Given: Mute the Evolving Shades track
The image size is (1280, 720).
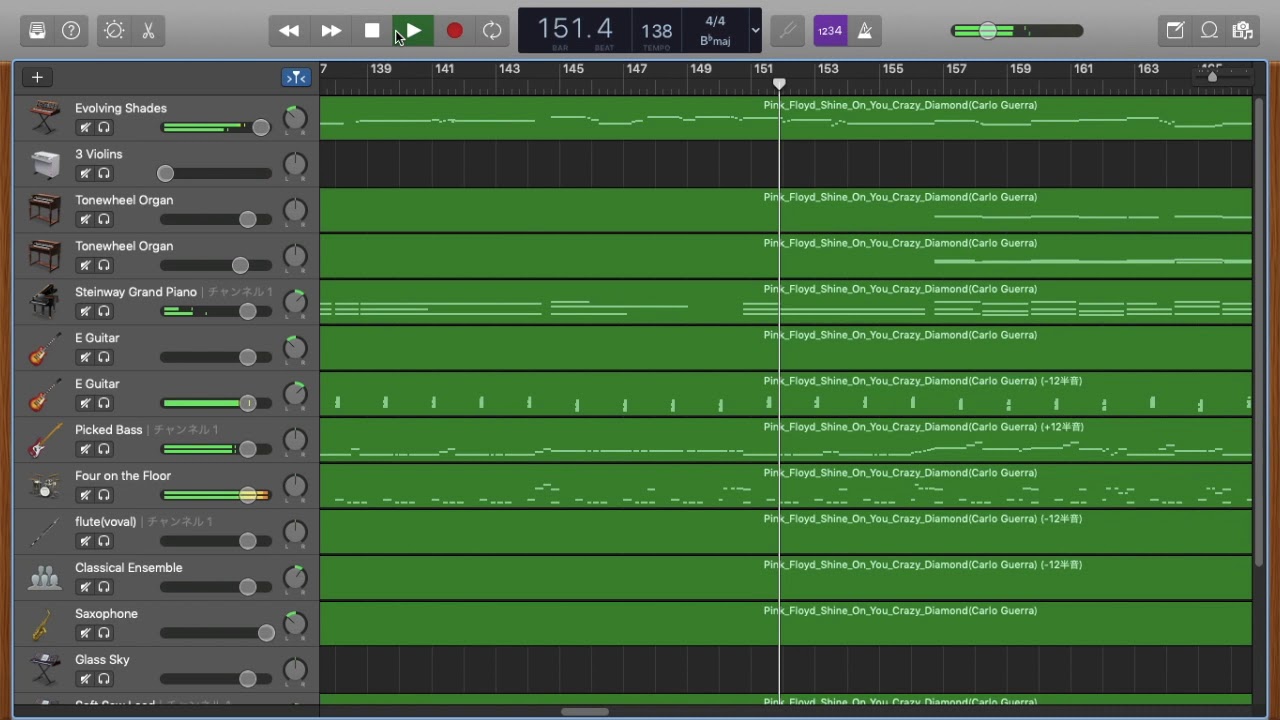Looking at the screenshot, I should point(85,128).
